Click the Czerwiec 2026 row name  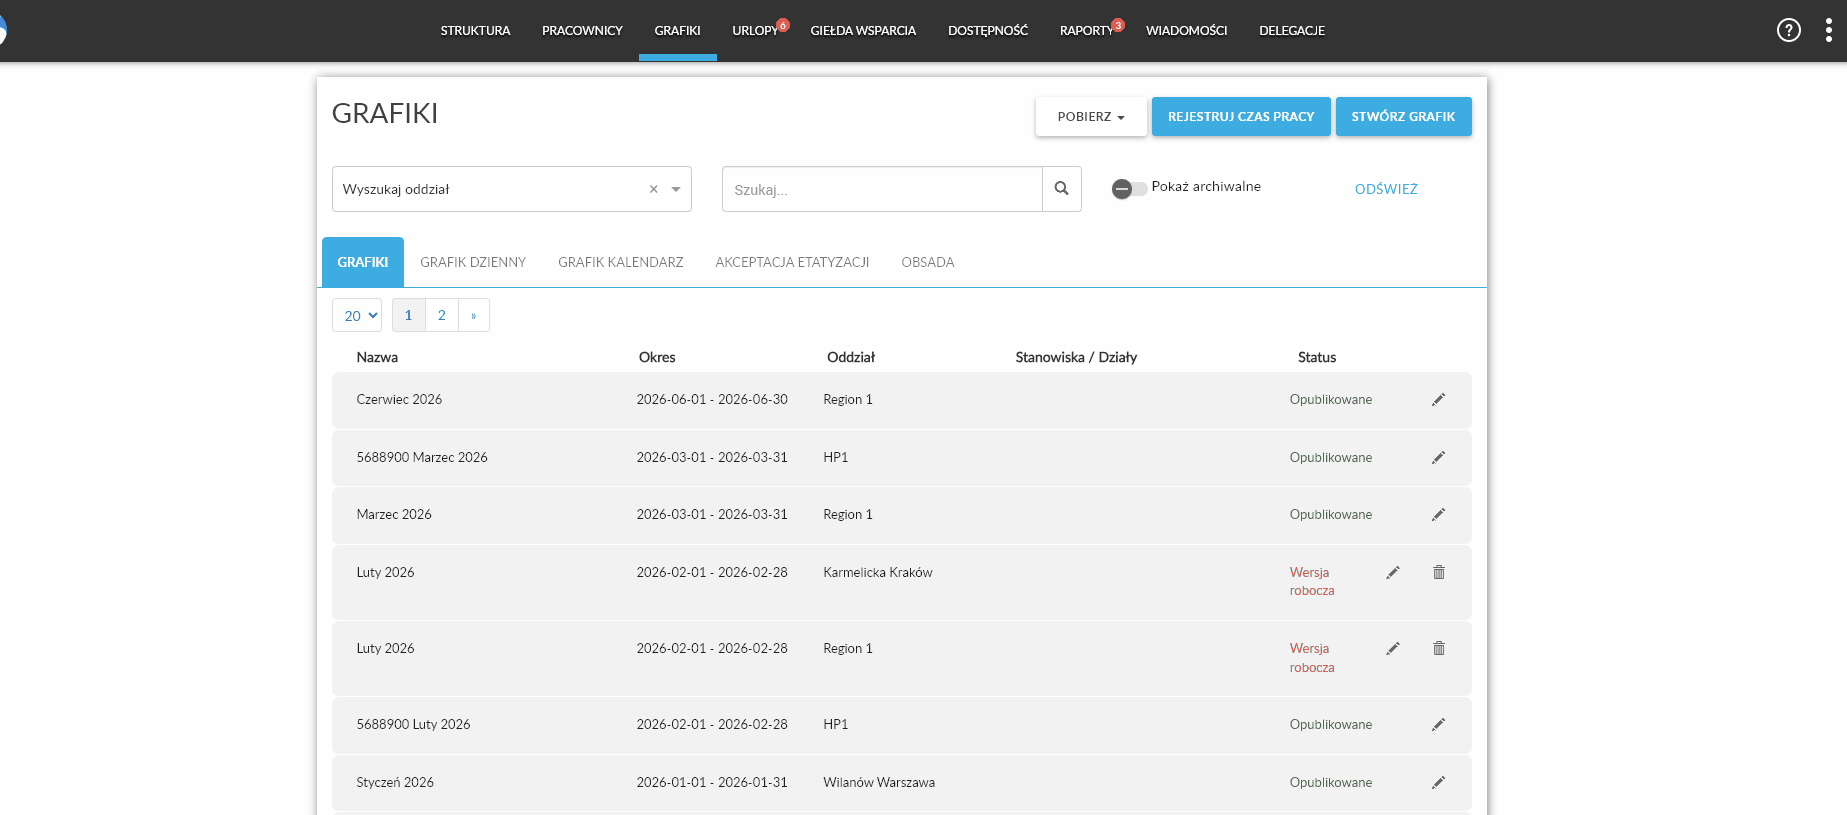tap(399, 400)
